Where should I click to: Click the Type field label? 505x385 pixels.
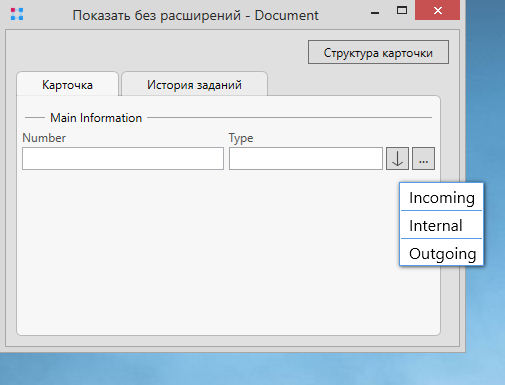click(241, 138)
